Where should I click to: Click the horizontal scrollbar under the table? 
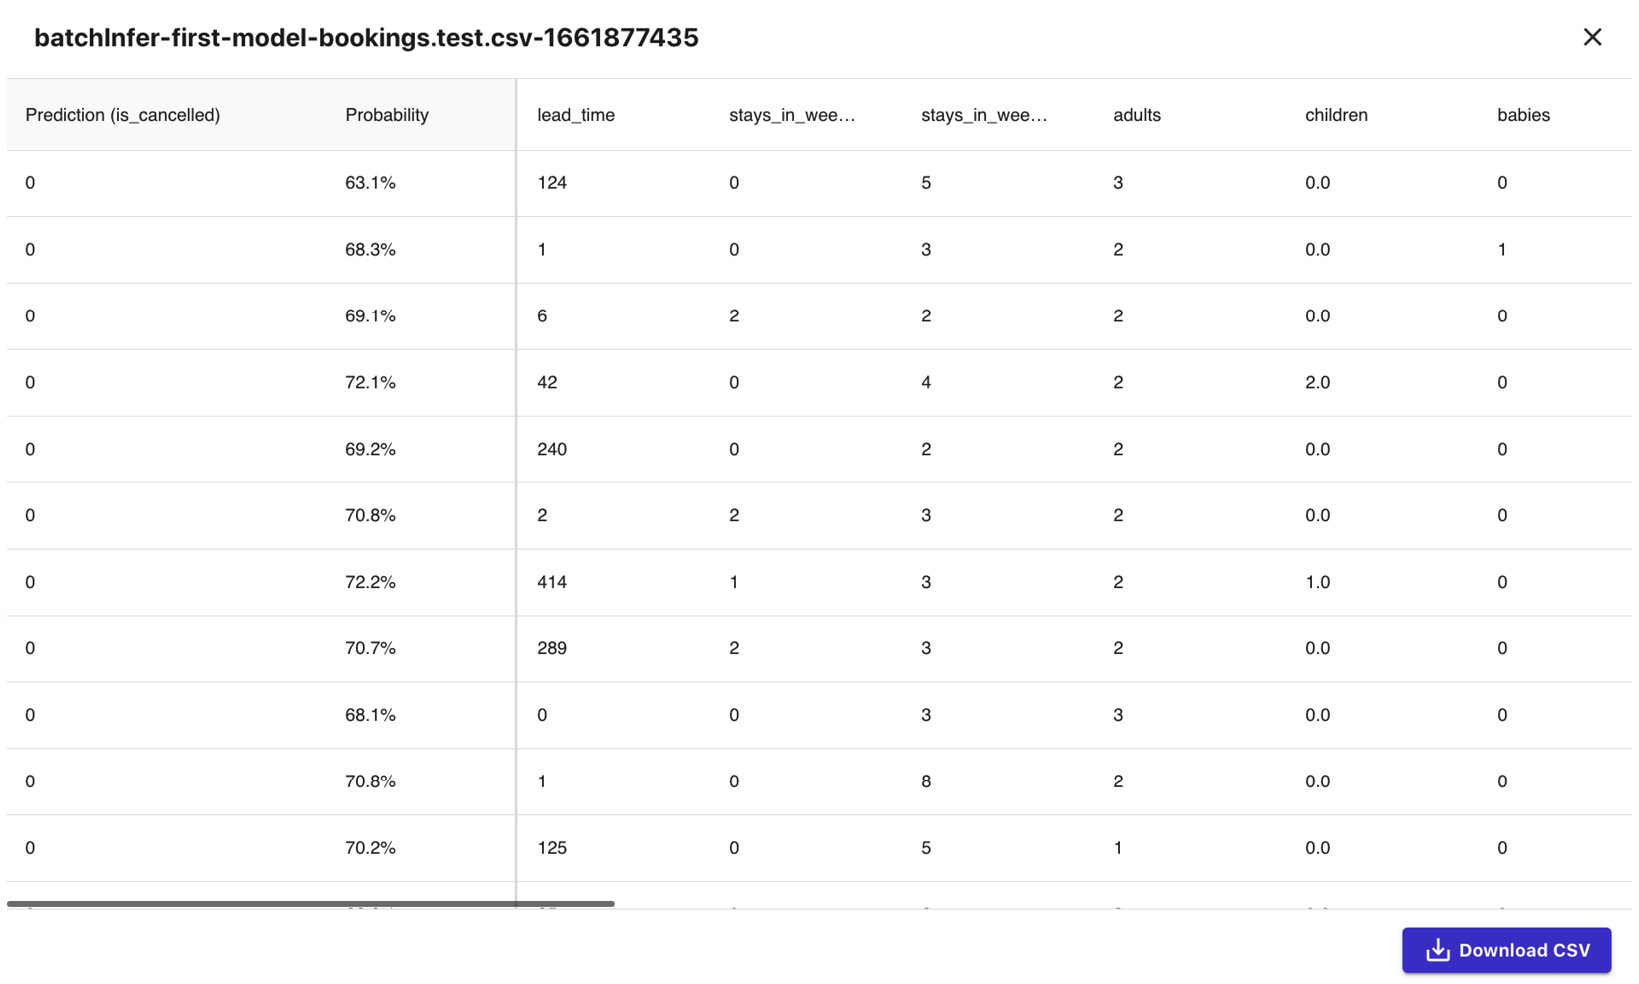point(310,904)
